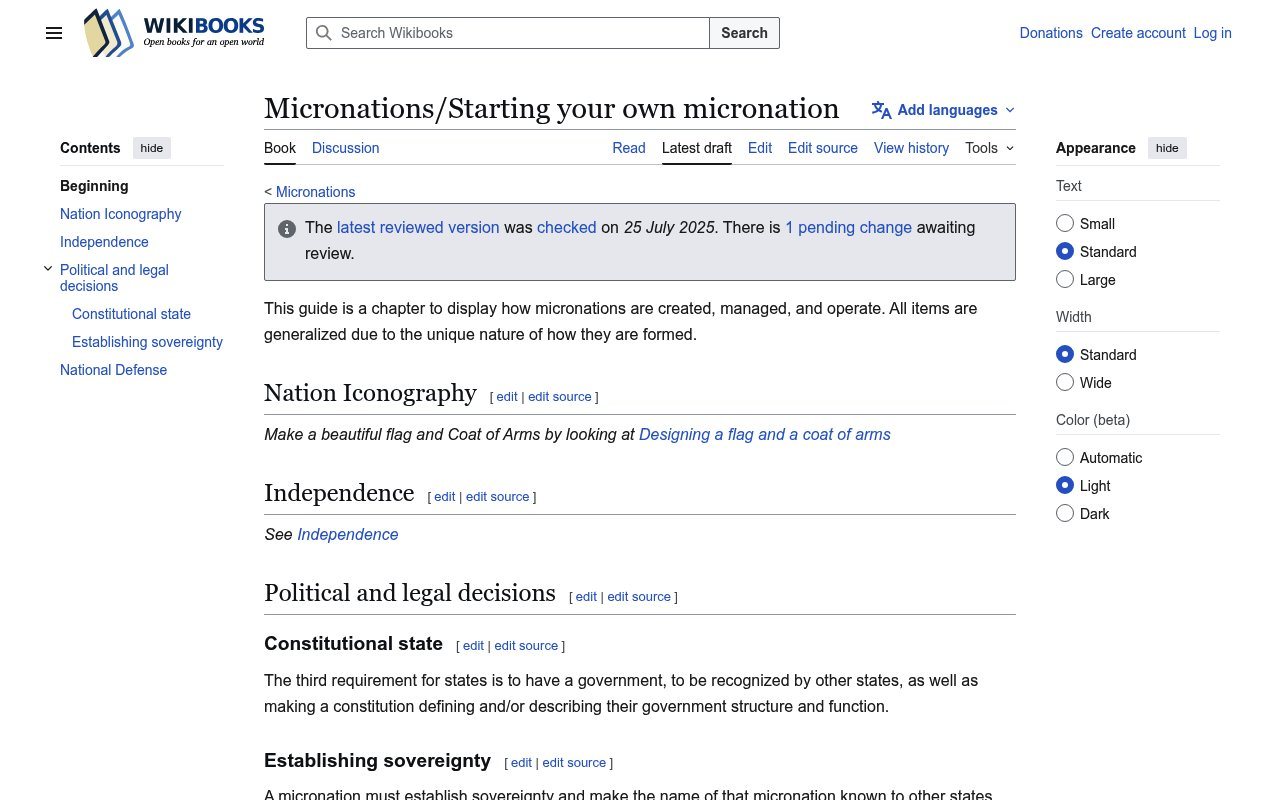Jump to Establishing sovereignty in contents

[x=147, y=342]
